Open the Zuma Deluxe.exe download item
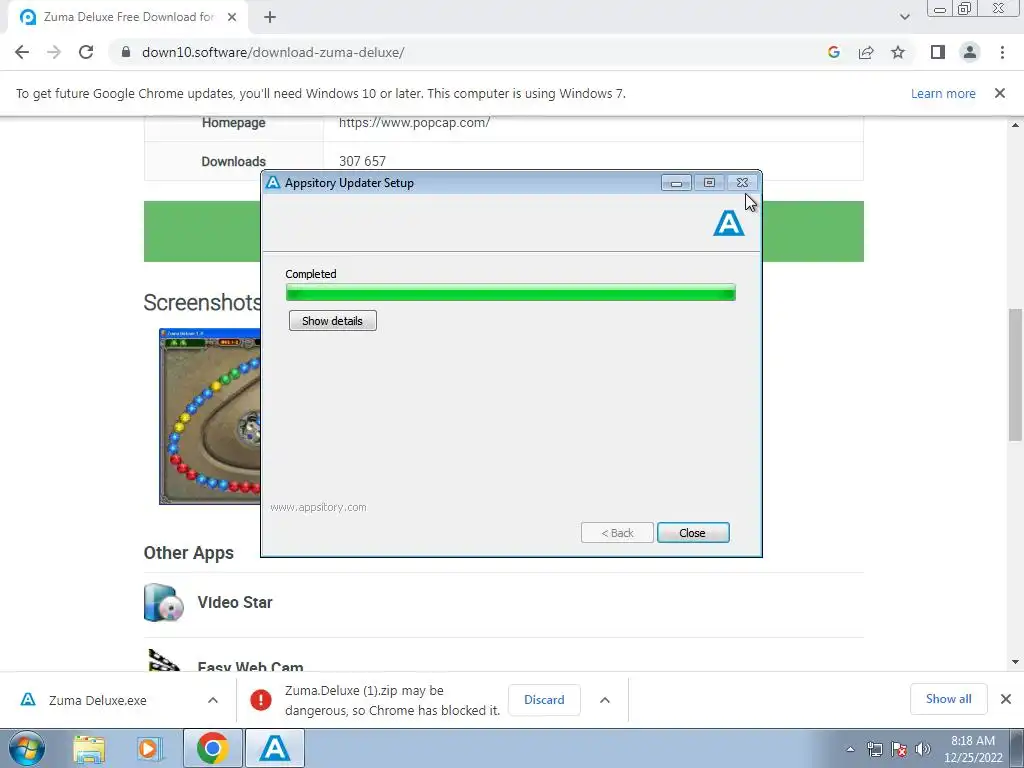The width and height of the screenshot is (1024, 768). pos(98,700)
